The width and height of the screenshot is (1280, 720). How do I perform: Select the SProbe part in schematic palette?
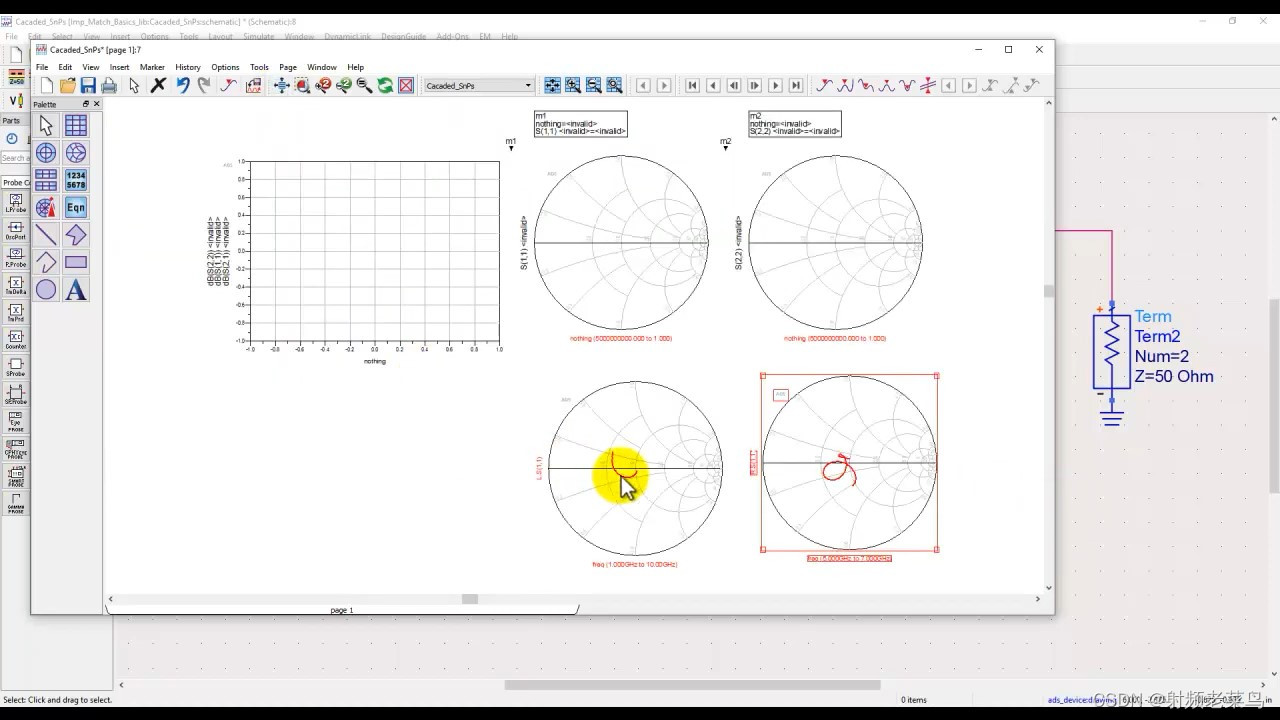(15, 367)
